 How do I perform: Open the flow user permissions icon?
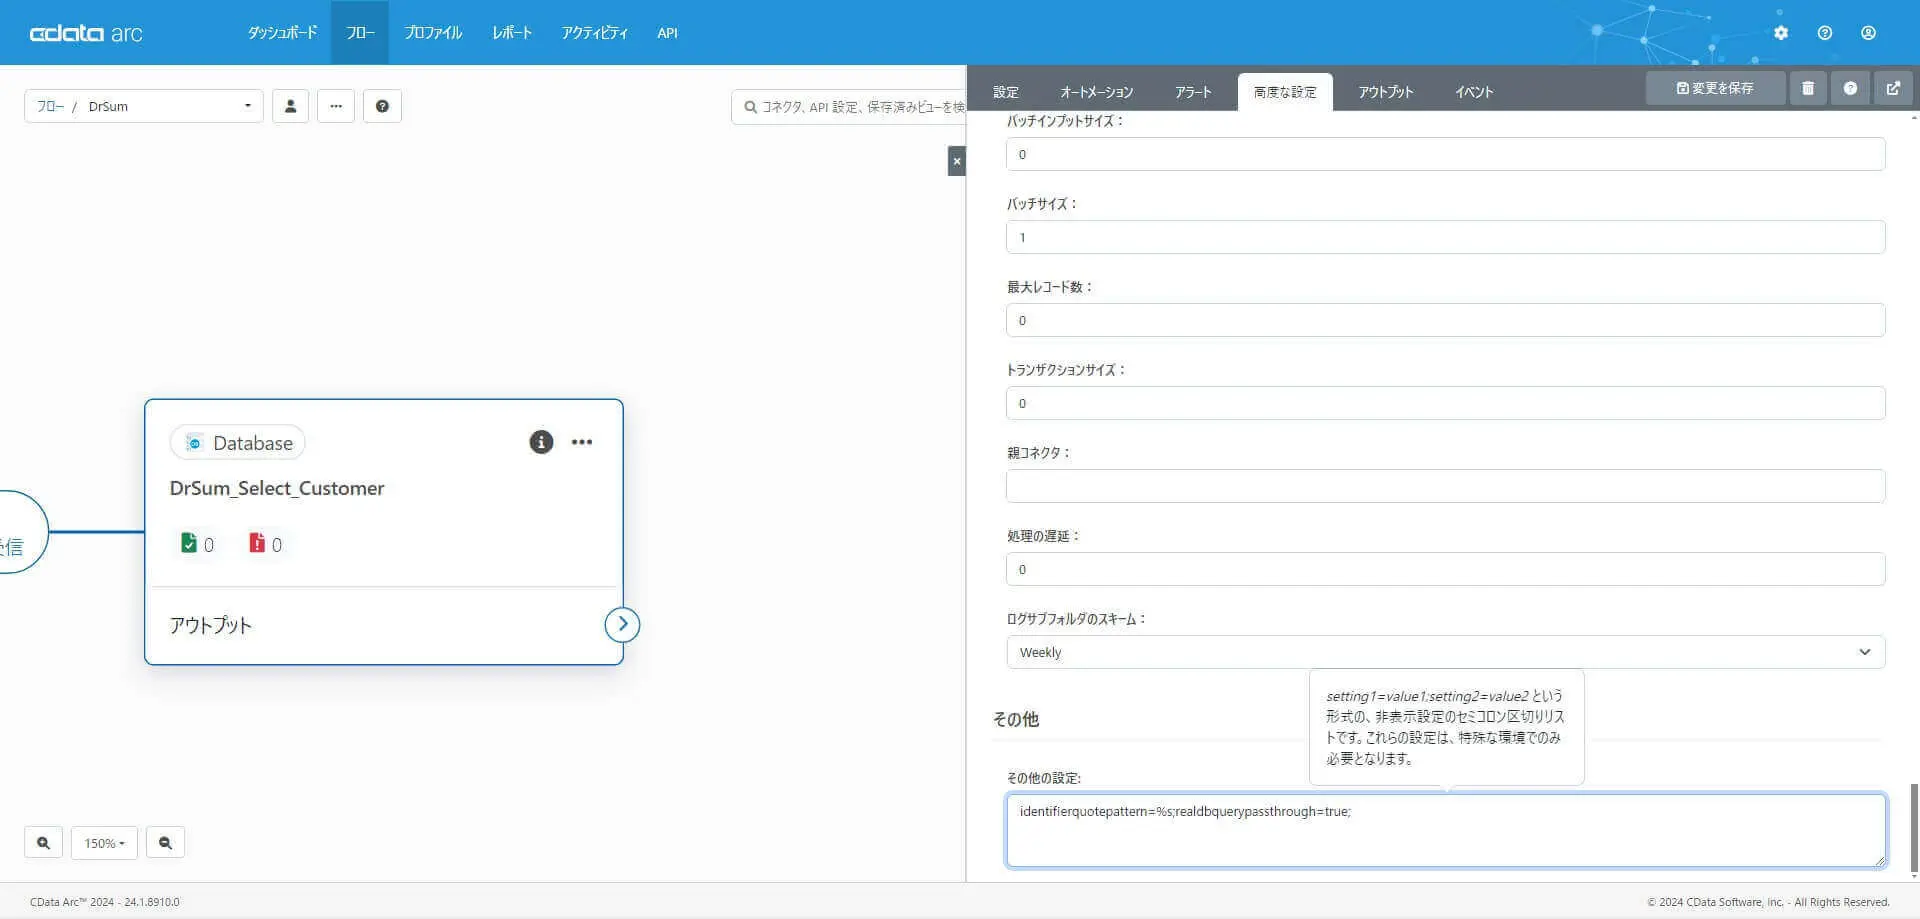pyautogui.click(x=291, y=106)
